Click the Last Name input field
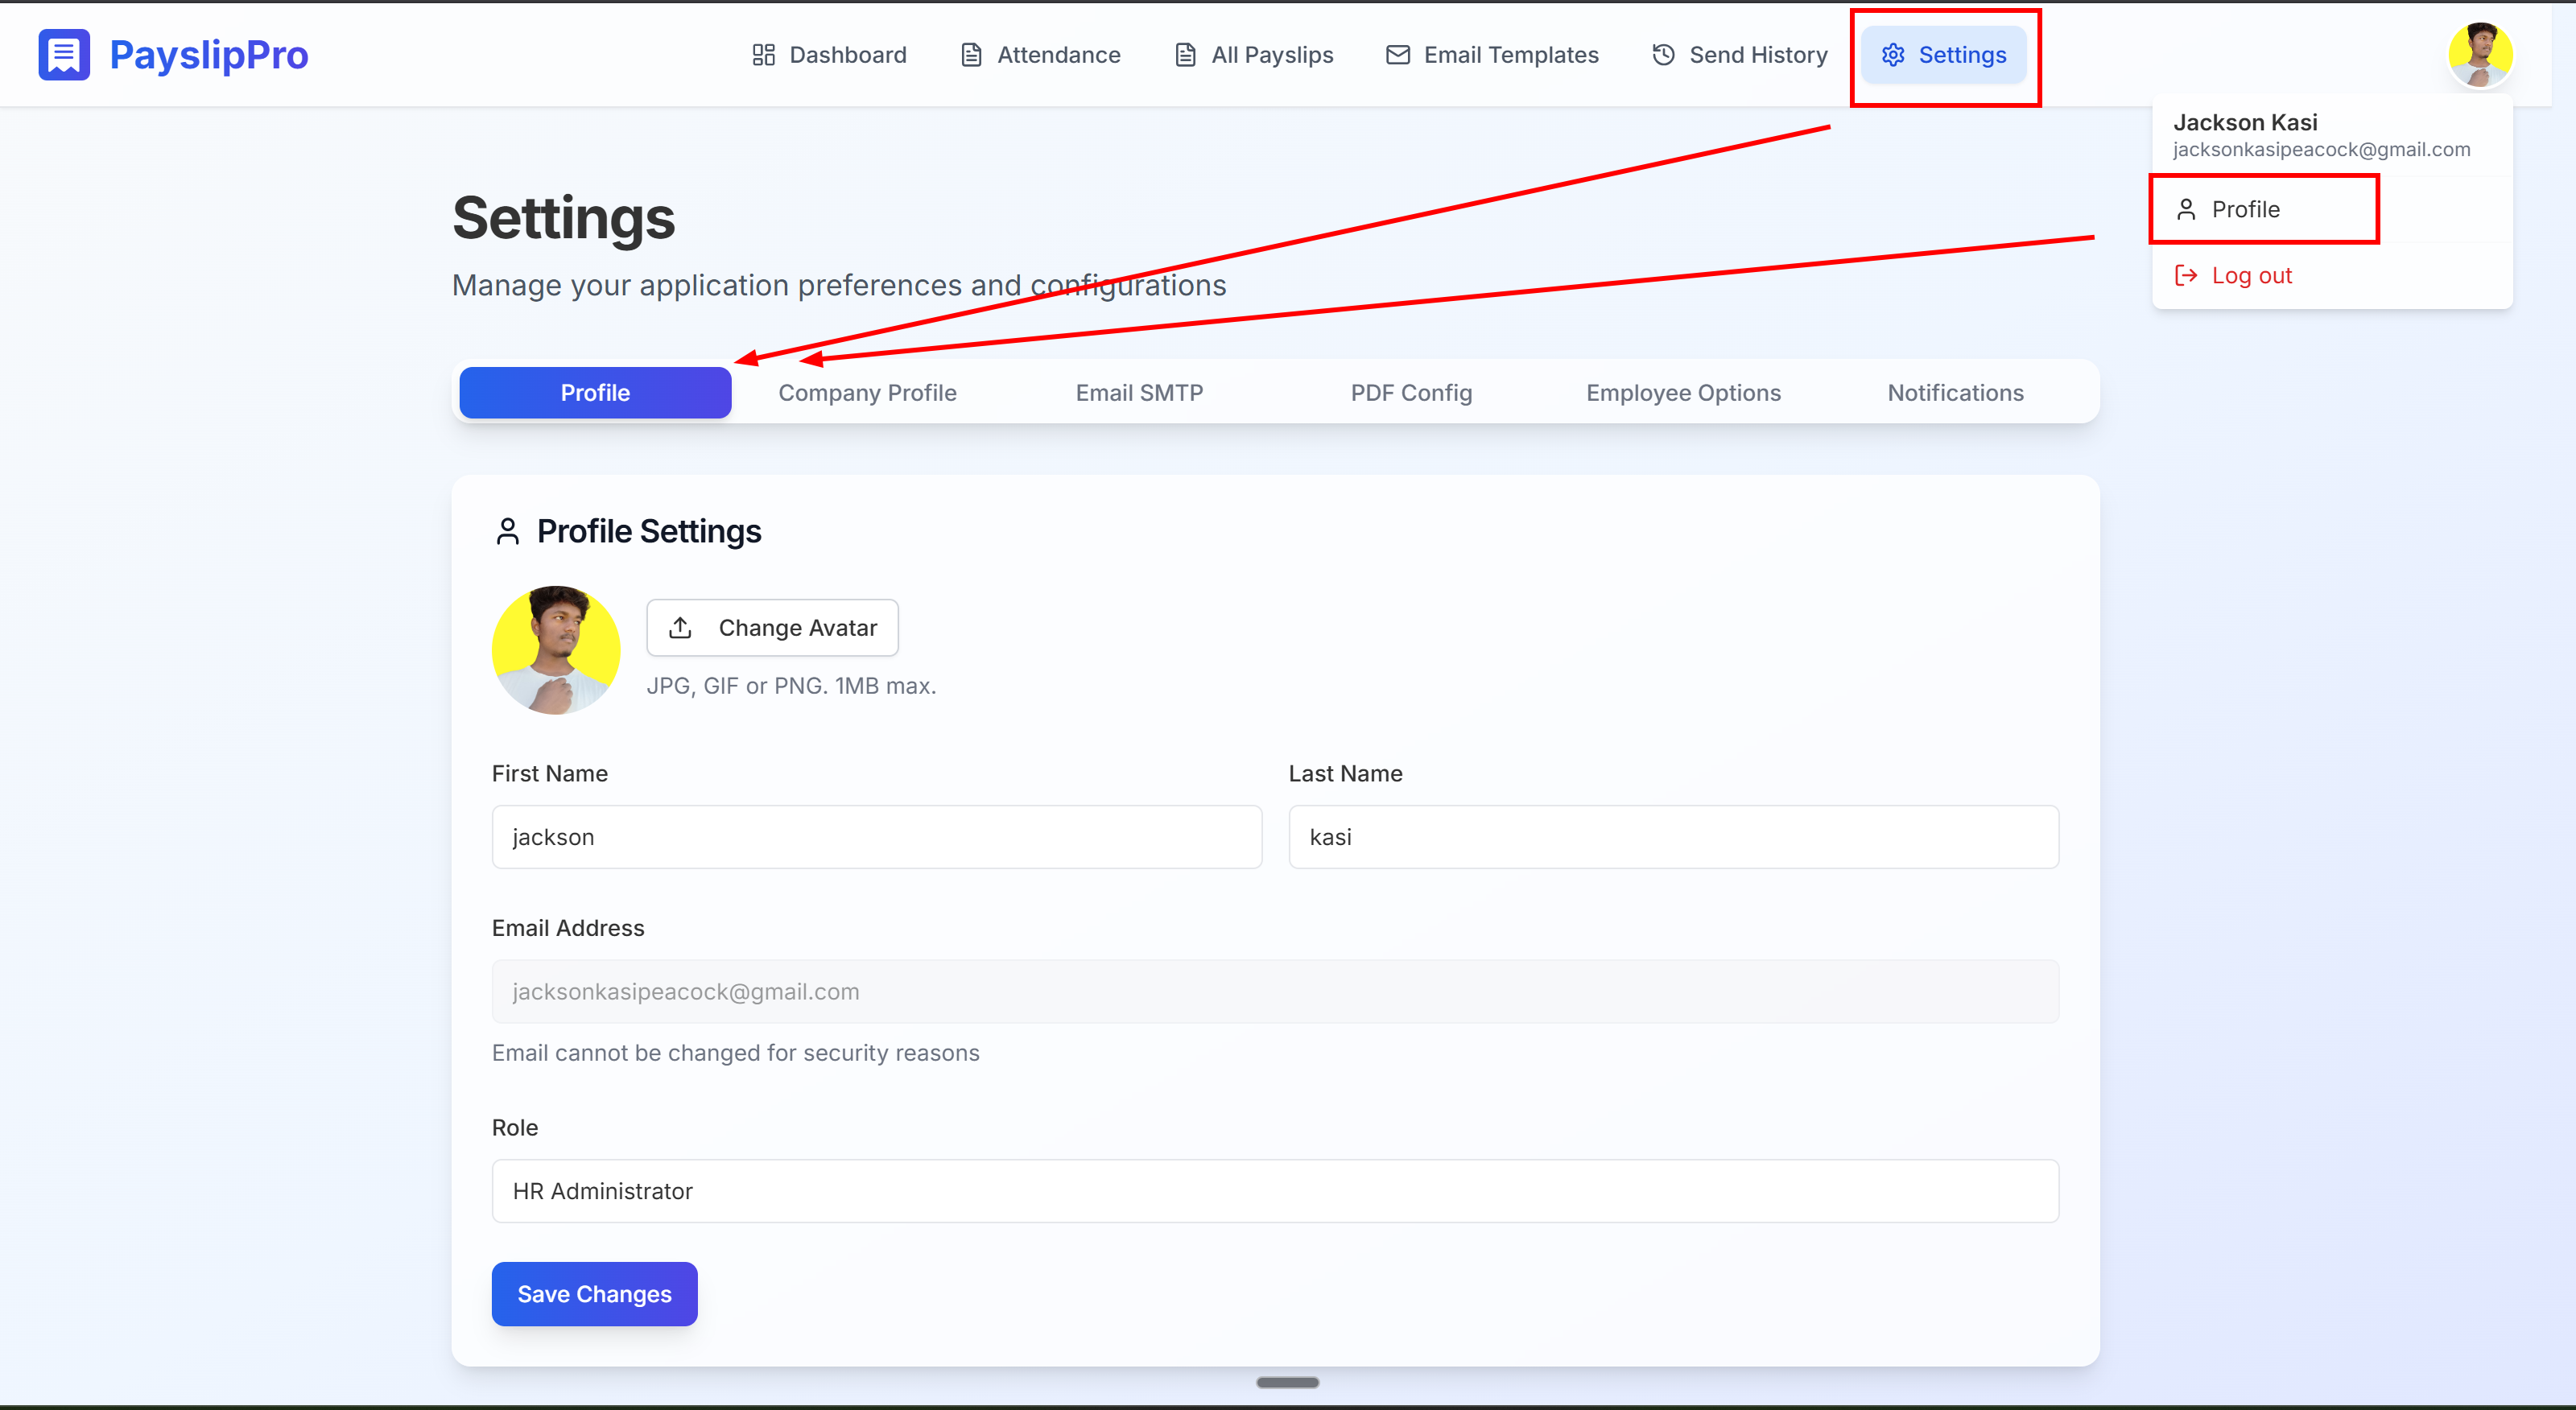The image size is (2576, 1410). [1673, 837]
